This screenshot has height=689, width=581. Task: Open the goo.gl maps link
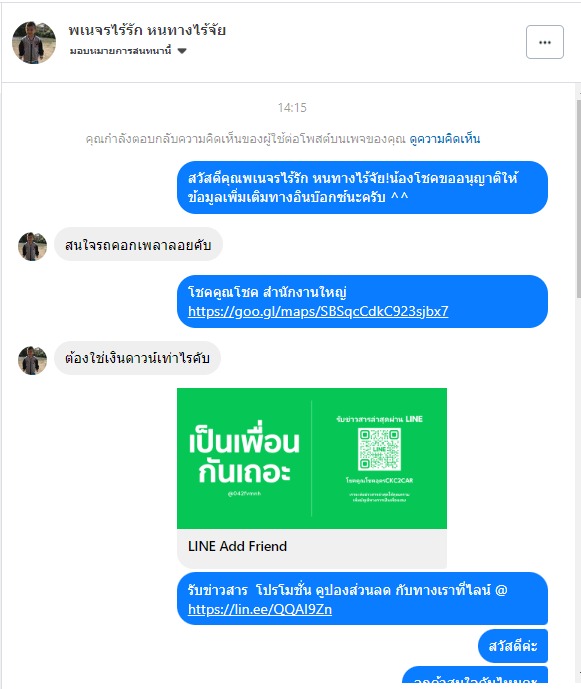coord(318,311)
